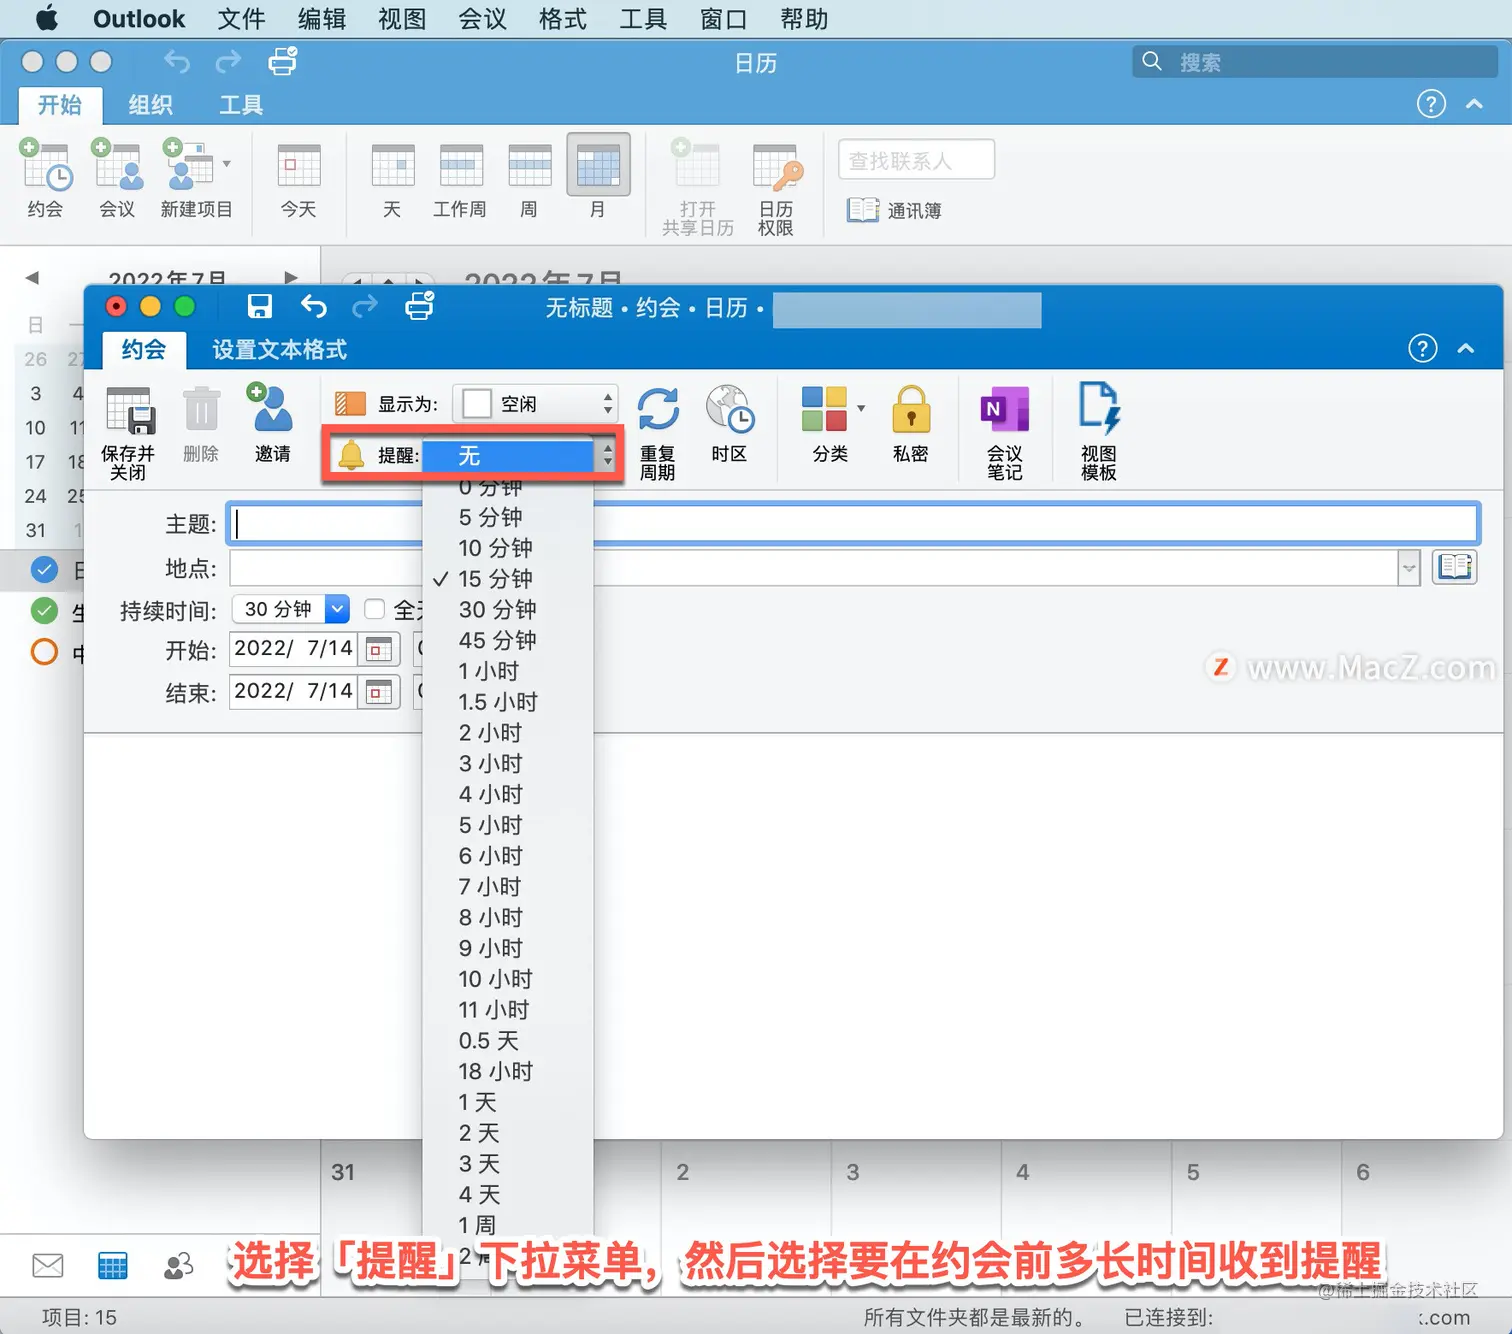This screenshot has width=1512, height=1334.
Task: Click Calendar grid icon in bottom navigation
Action: point(113,1265)
